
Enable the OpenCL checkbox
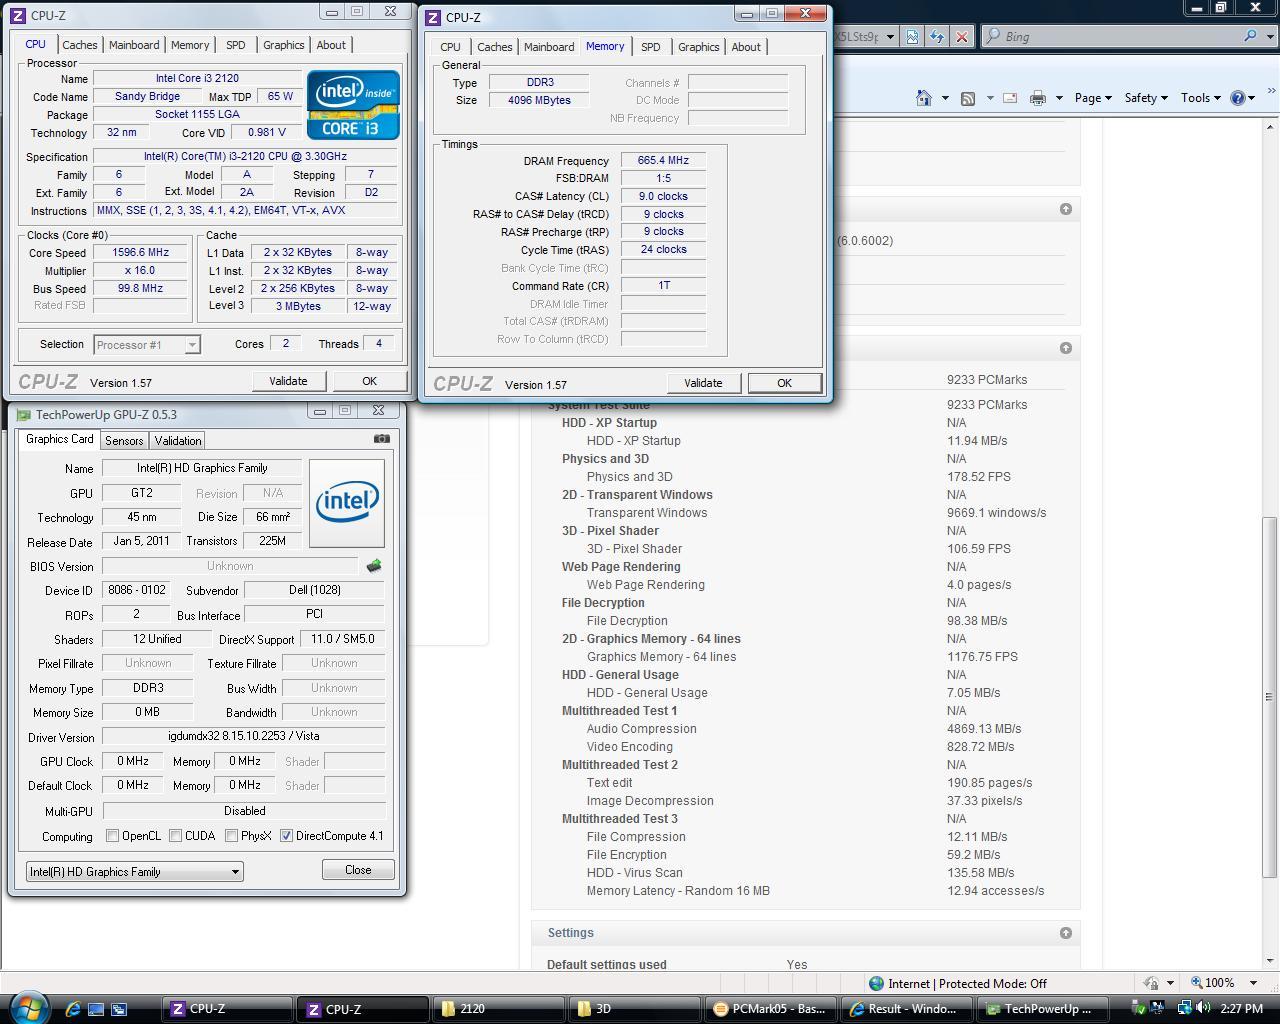pos(113,836)
